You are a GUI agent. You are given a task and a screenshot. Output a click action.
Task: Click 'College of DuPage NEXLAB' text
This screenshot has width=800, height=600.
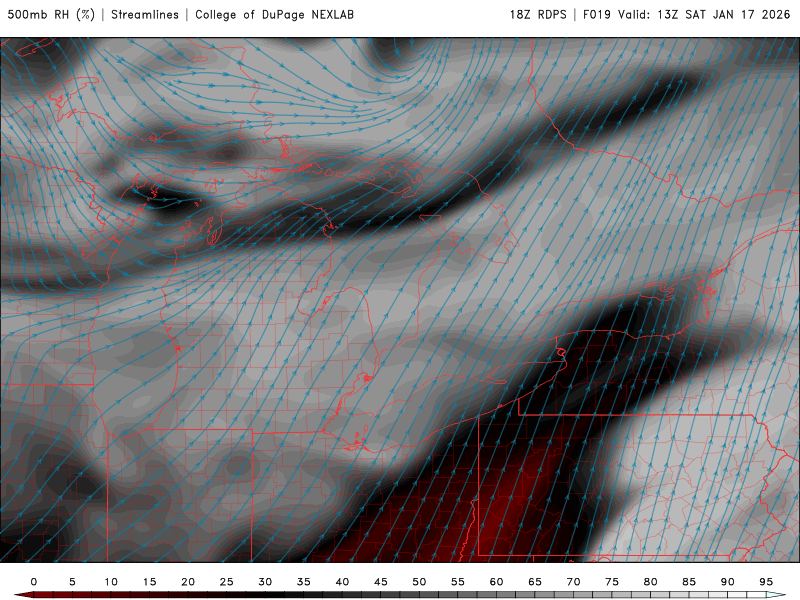274,14
